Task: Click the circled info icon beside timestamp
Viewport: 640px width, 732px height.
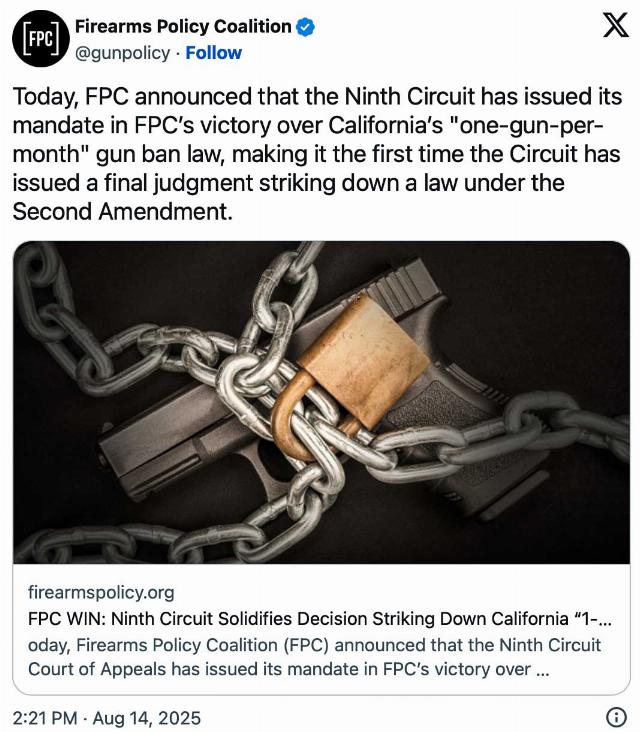Action: click(616, 717)
